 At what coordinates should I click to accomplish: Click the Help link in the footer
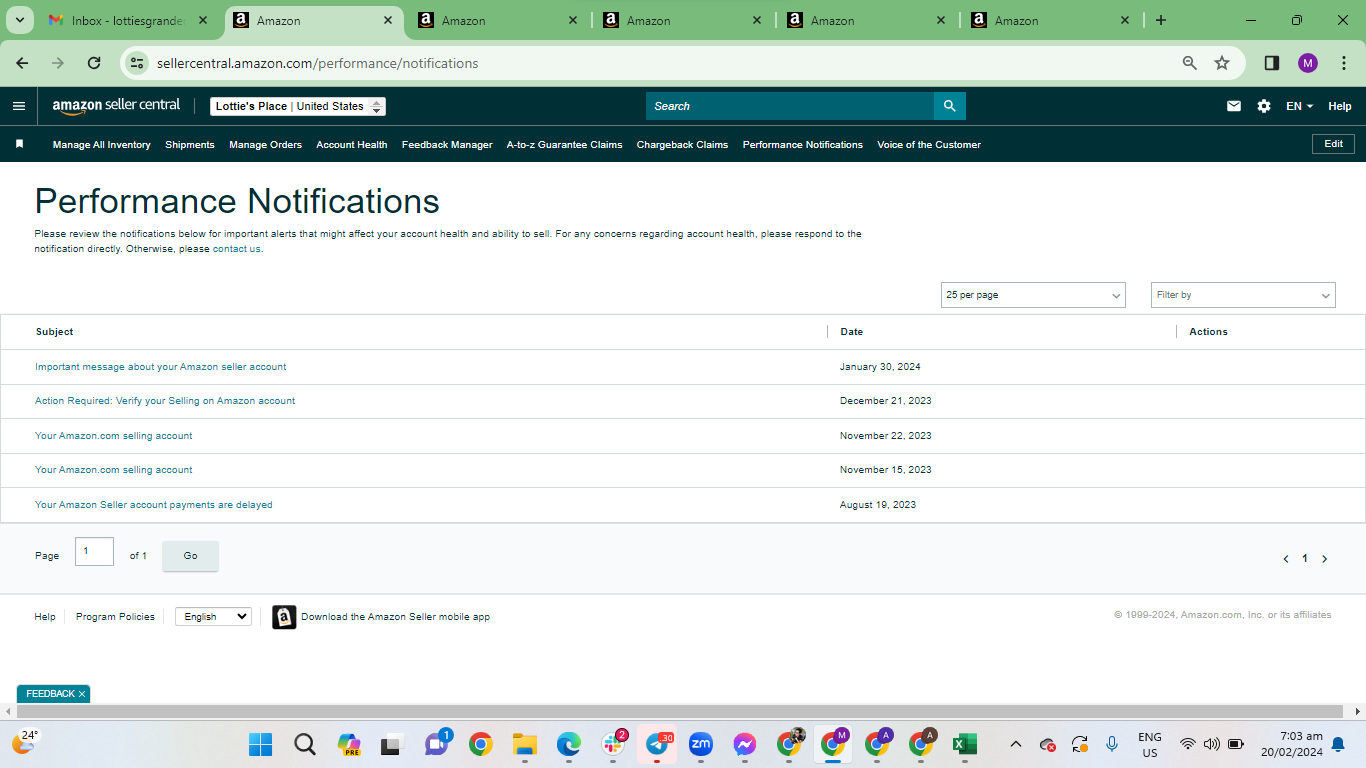(45, 617)
